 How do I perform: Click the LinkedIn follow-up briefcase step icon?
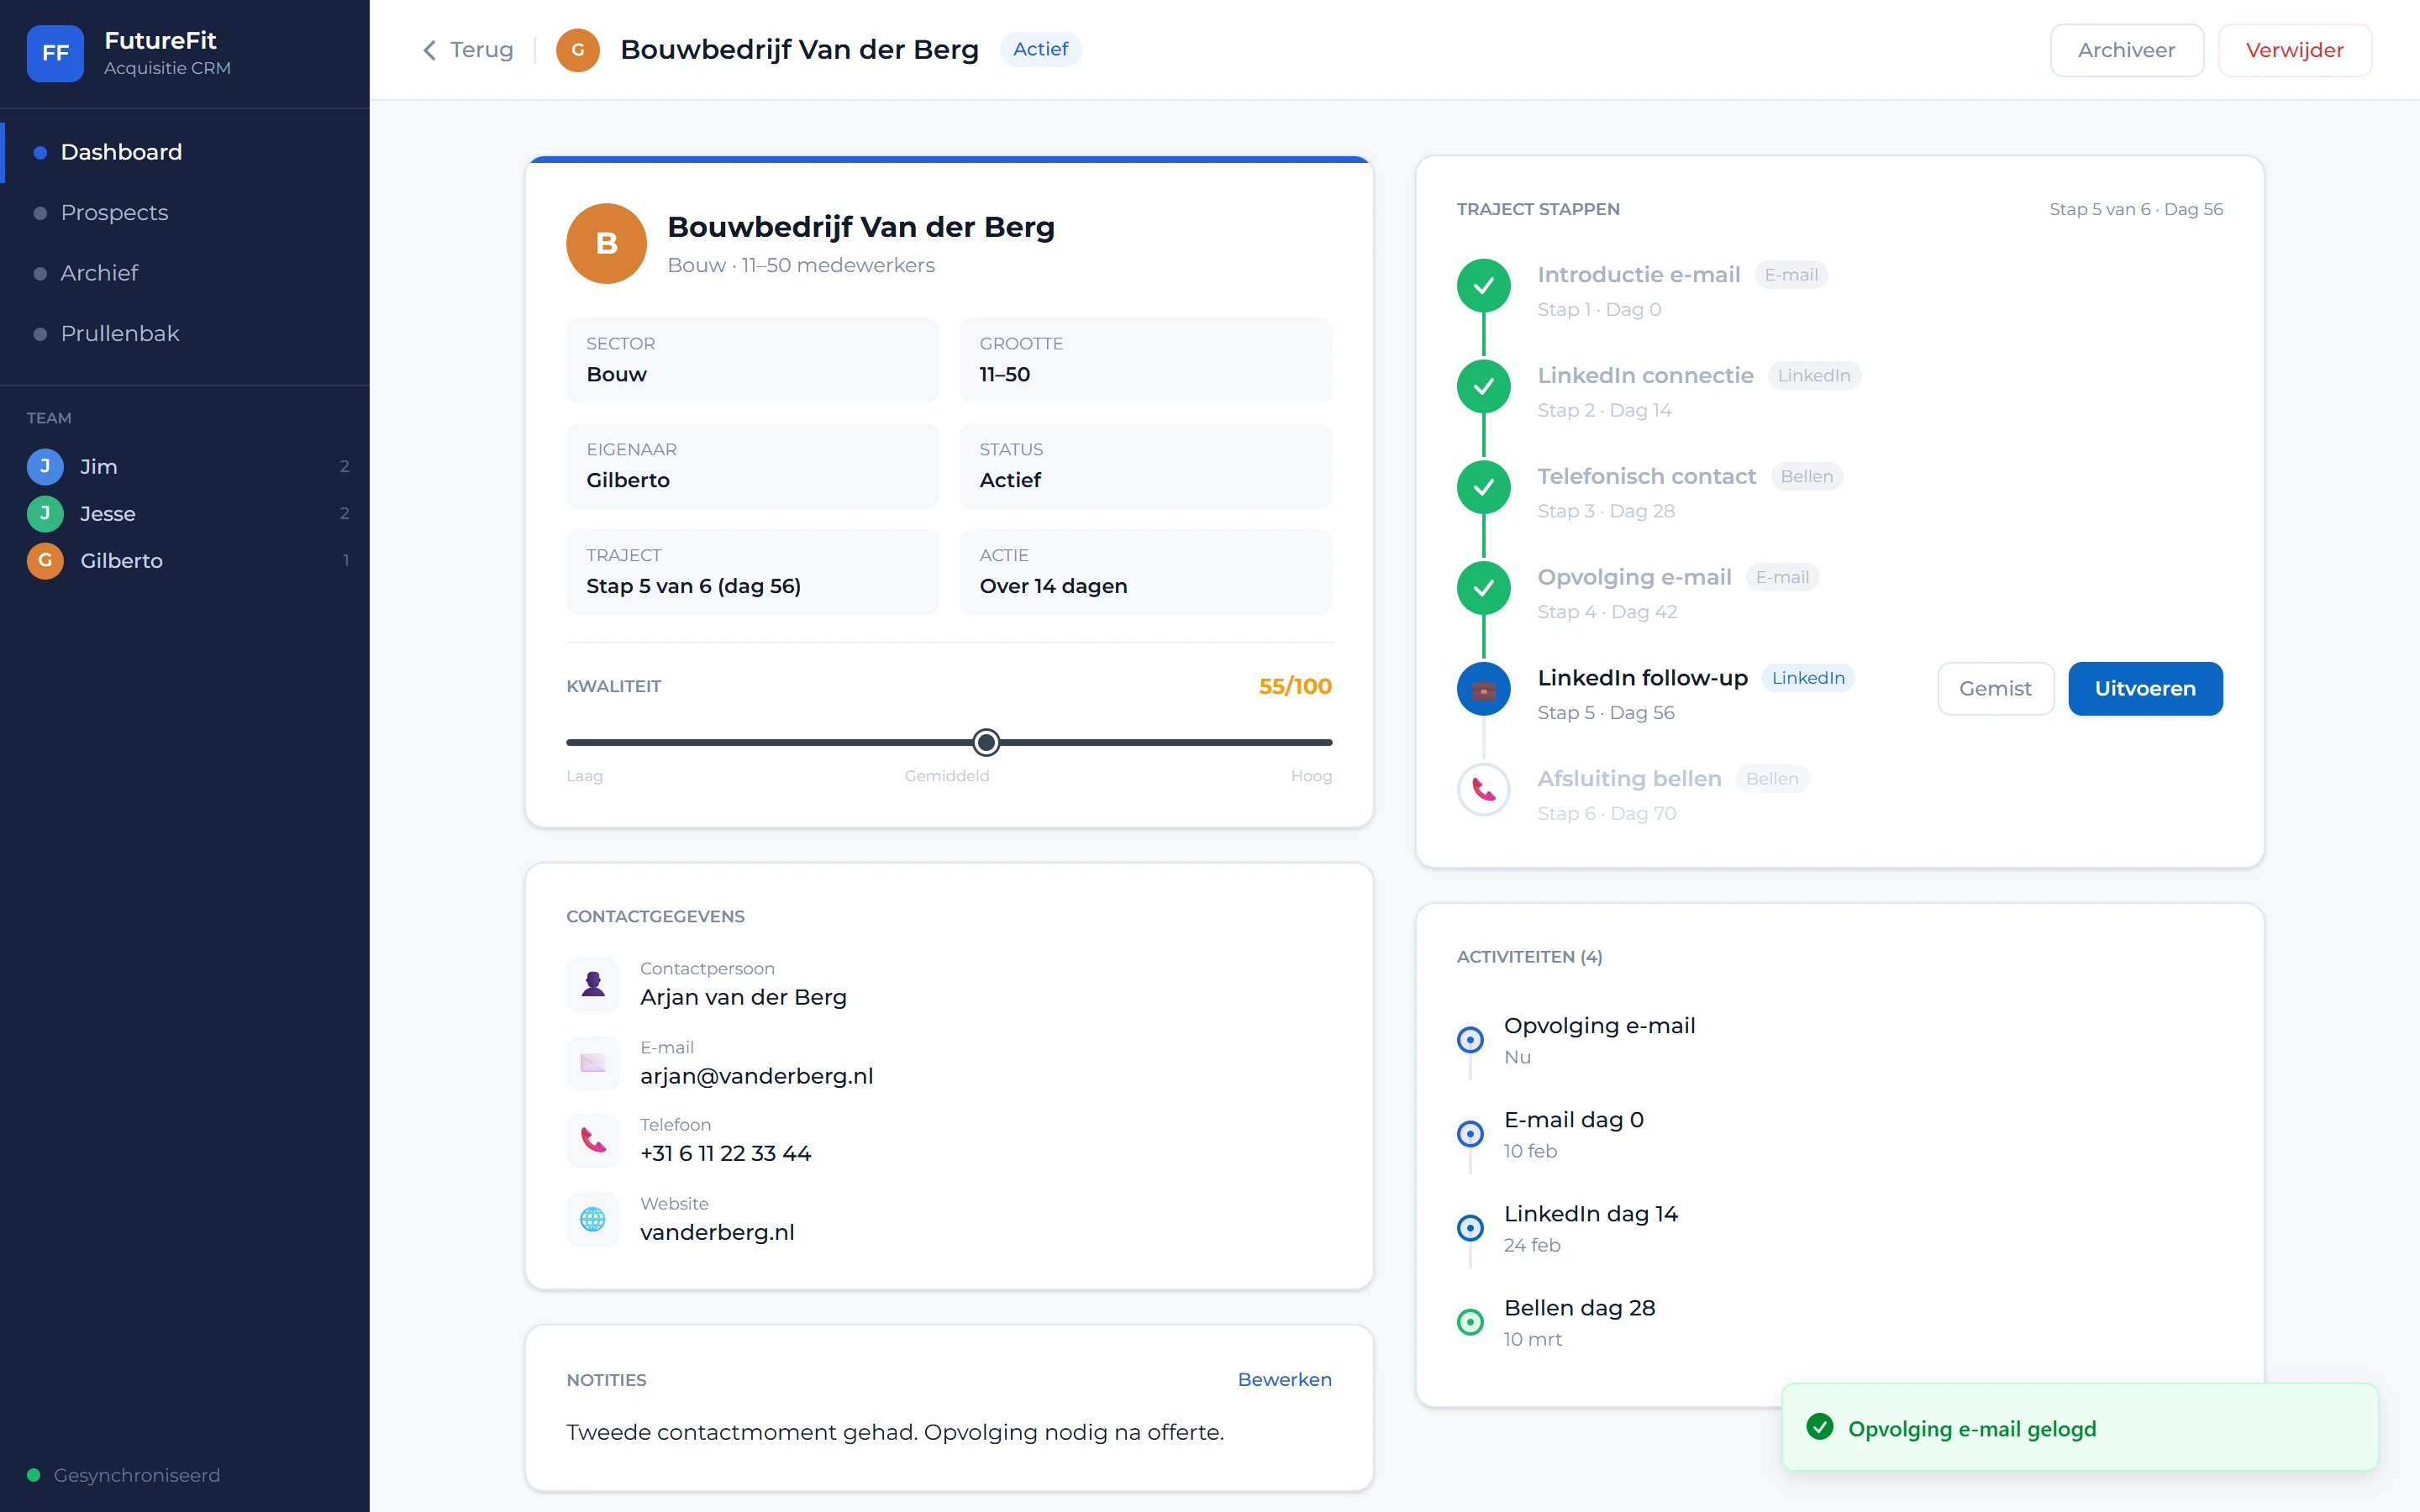1484,689
